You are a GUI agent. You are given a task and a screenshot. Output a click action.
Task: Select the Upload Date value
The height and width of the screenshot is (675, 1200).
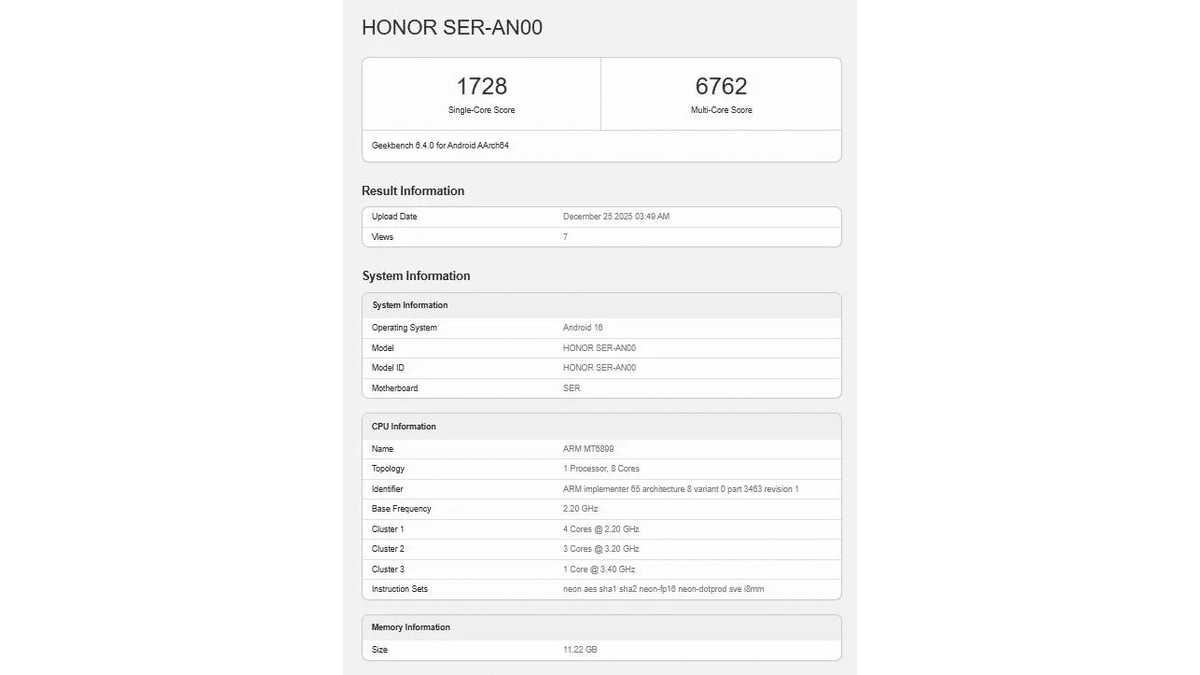point(616,217)
